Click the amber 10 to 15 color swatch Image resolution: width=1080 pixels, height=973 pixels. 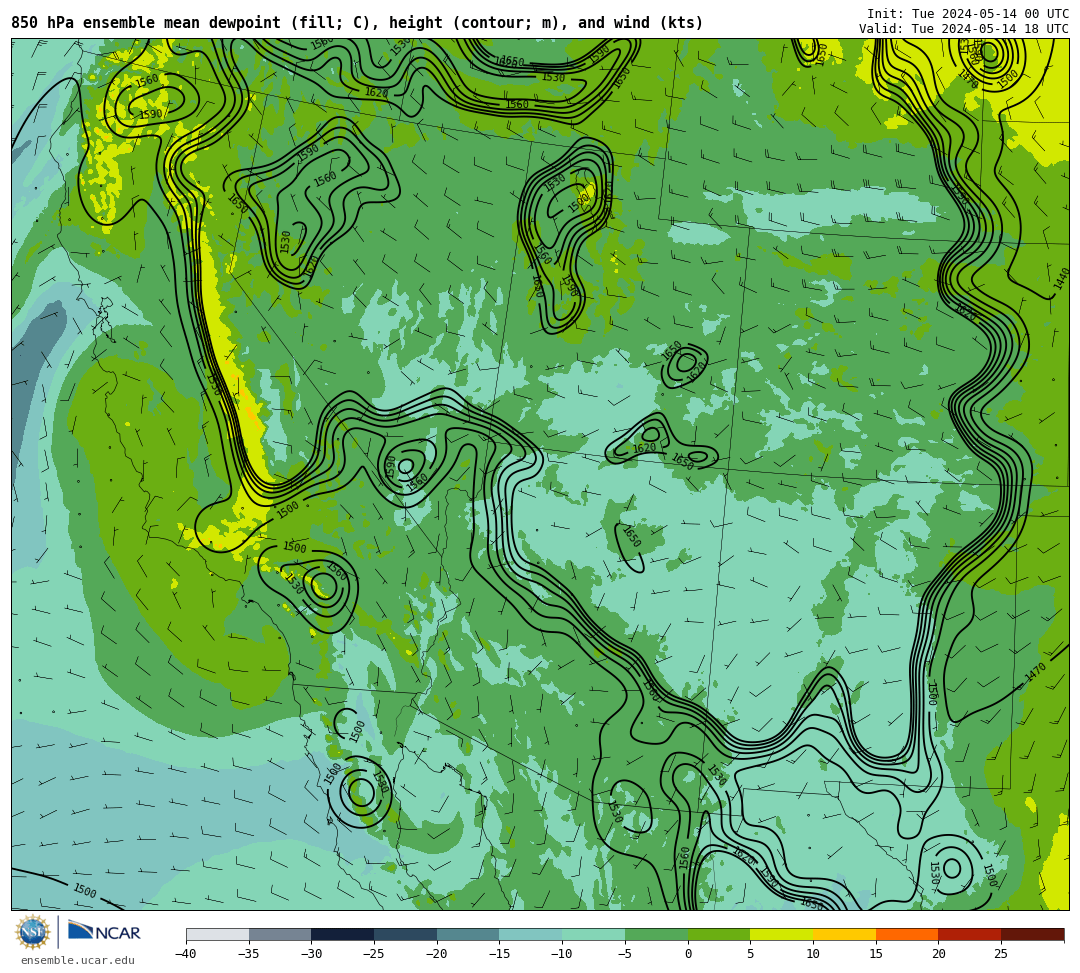pyautogui.click(x=844, y=934)
